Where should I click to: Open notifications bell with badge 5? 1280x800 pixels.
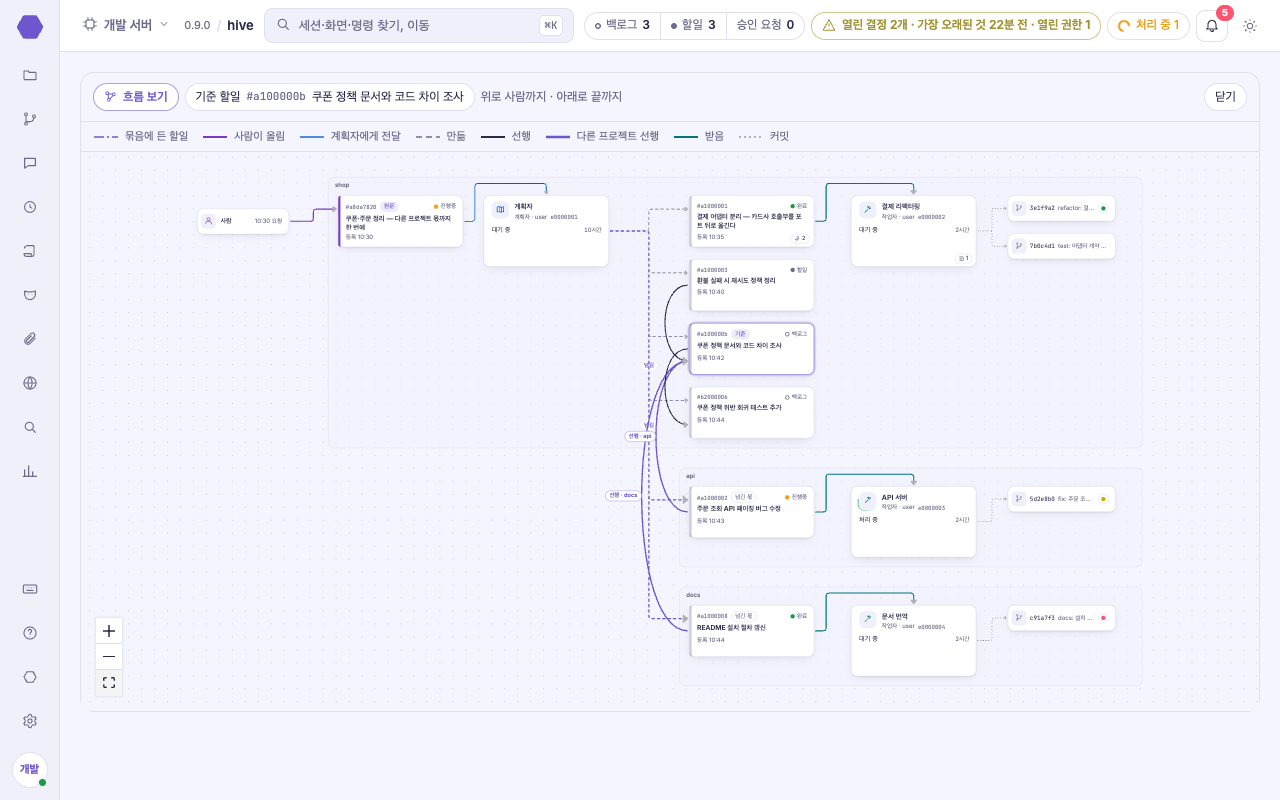1212,25
